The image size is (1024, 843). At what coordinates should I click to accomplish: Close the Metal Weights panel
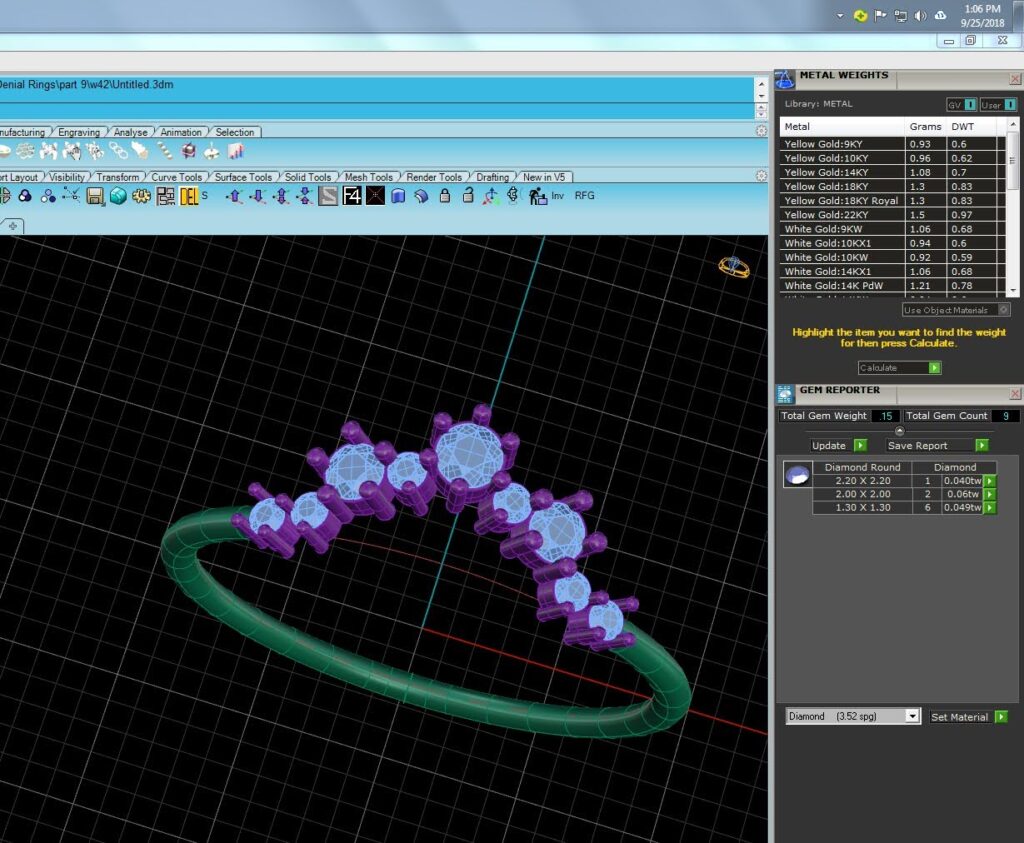1015,79
